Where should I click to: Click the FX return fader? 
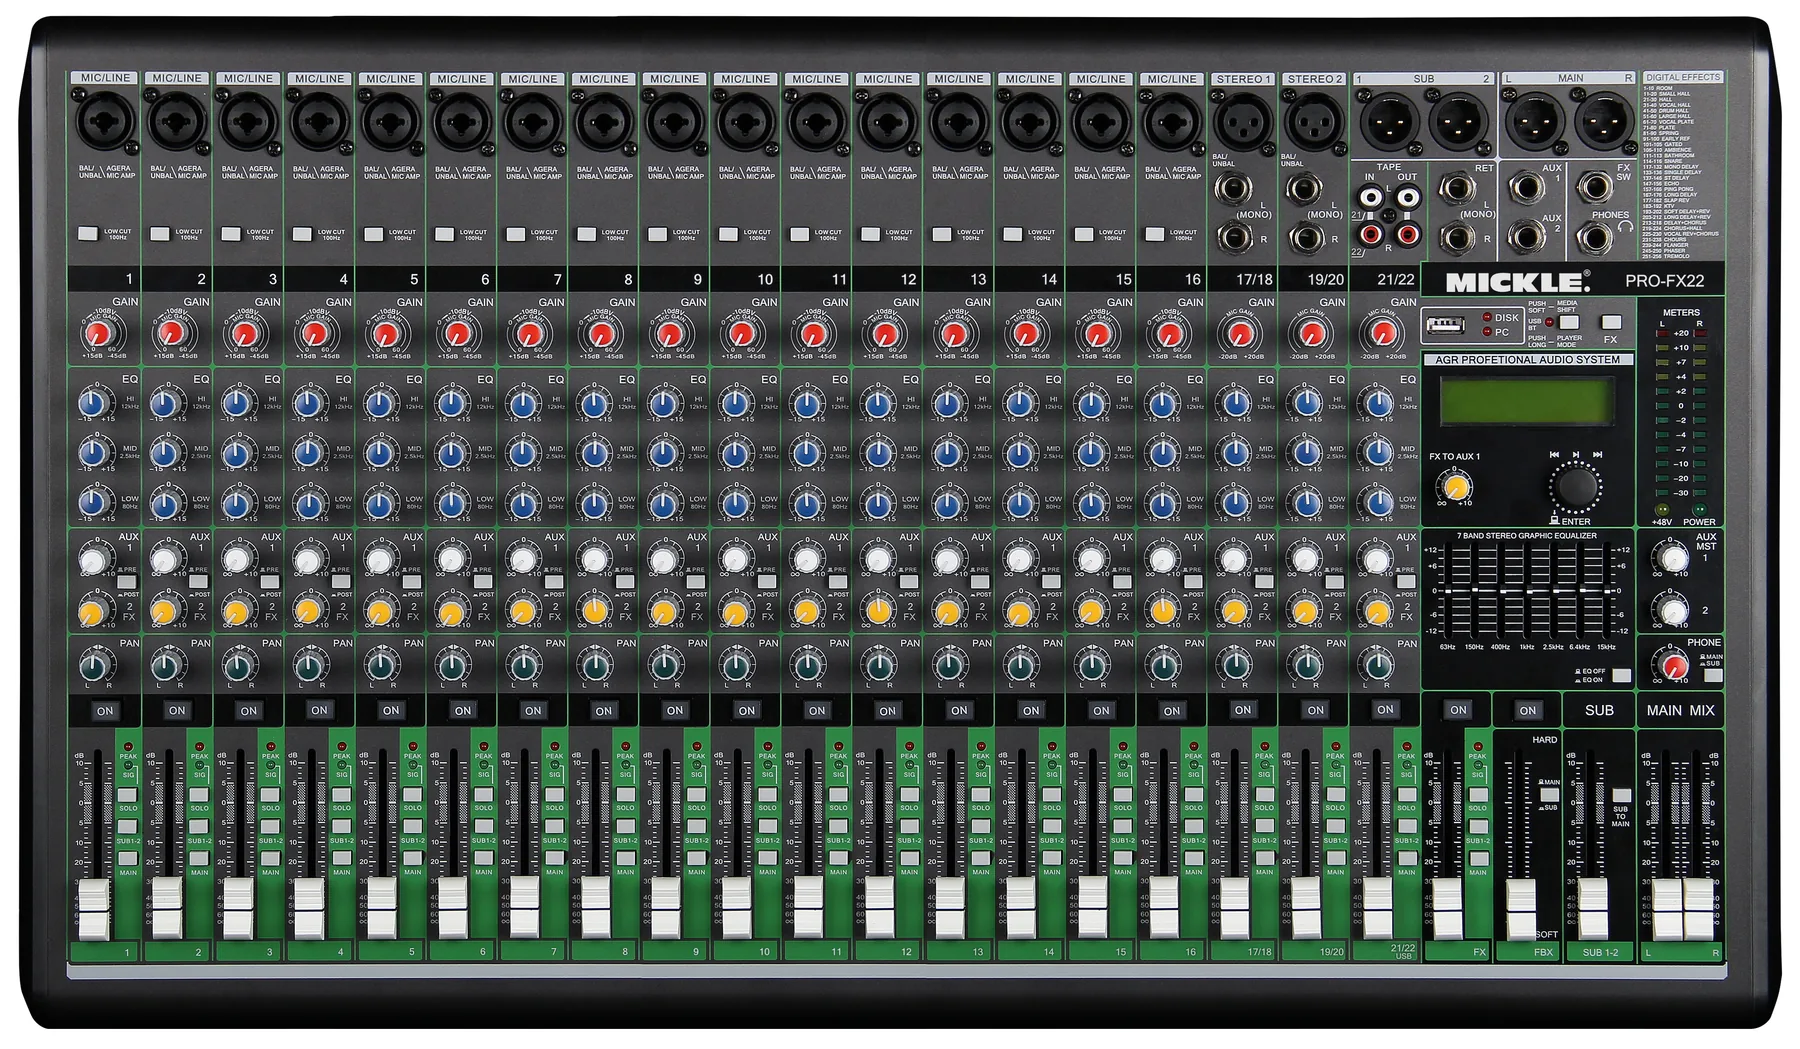point(1449,908)
